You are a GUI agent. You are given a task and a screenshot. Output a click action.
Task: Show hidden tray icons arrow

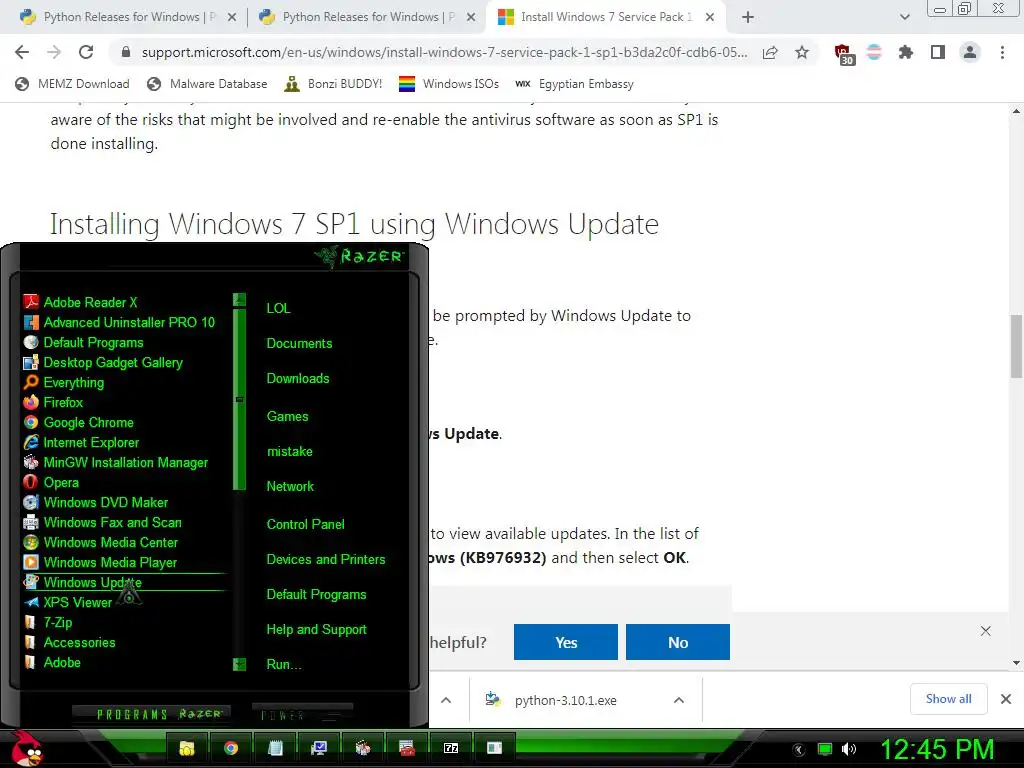point(799,750)
